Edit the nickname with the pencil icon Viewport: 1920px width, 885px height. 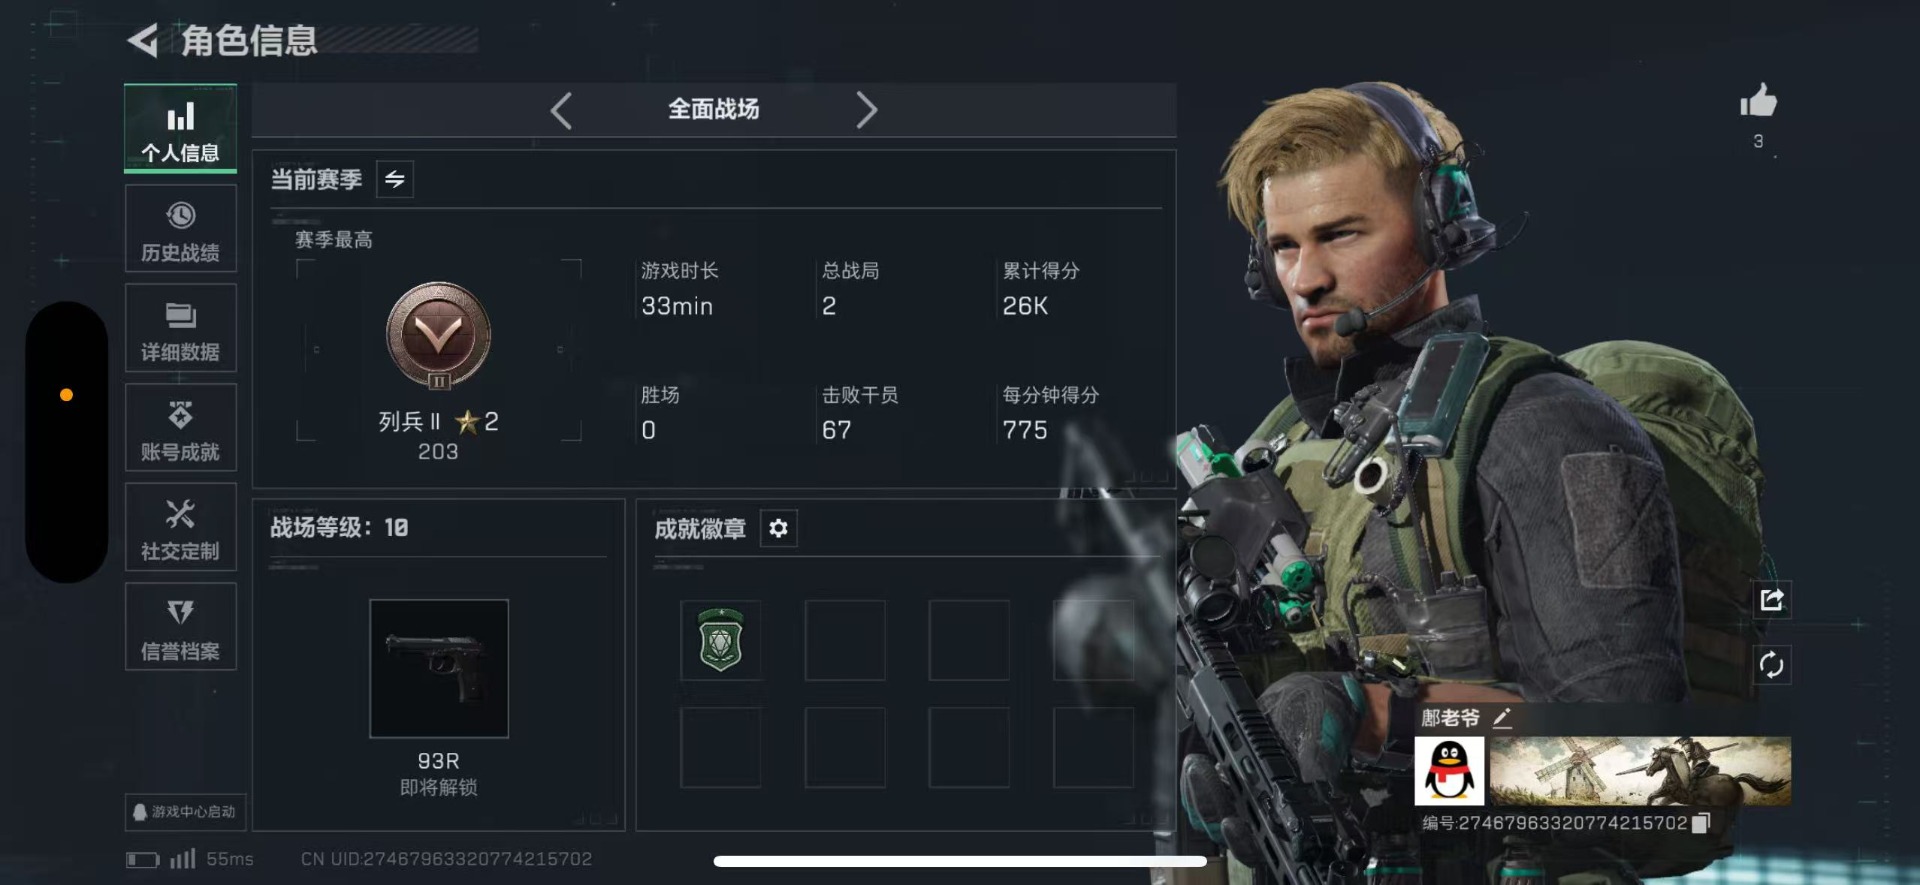pos(1501,718)
